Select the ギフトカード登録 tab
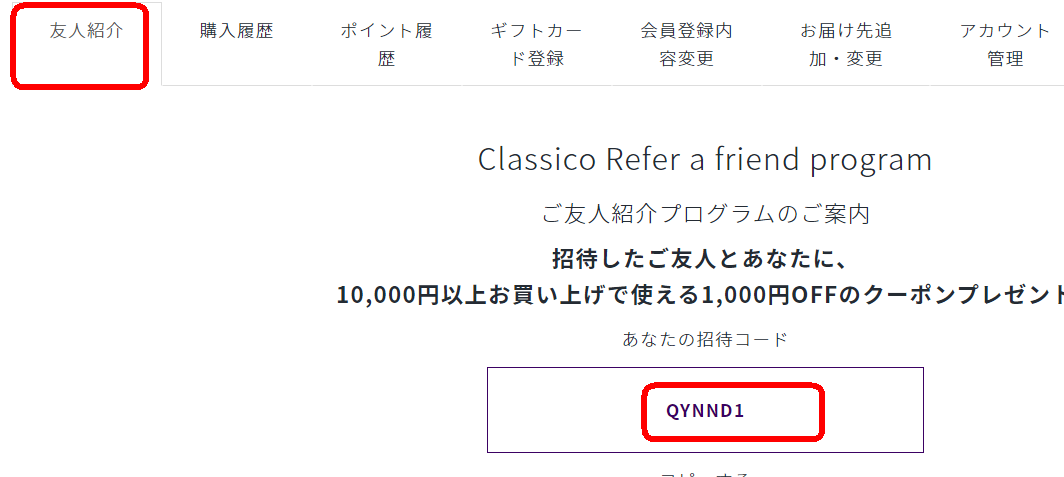 (536, 44)
